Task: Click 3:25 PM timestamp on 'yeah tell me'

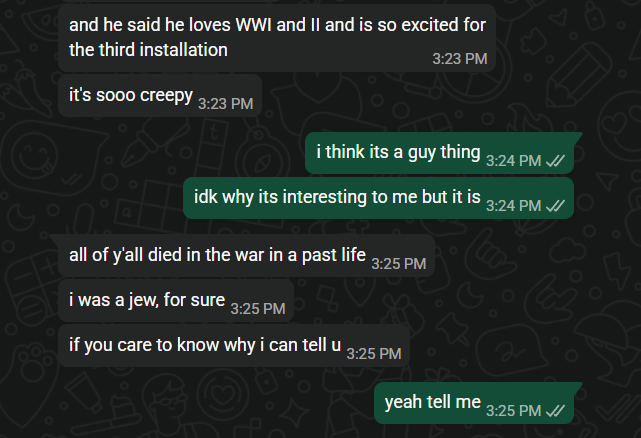Action: click(513, 411)
